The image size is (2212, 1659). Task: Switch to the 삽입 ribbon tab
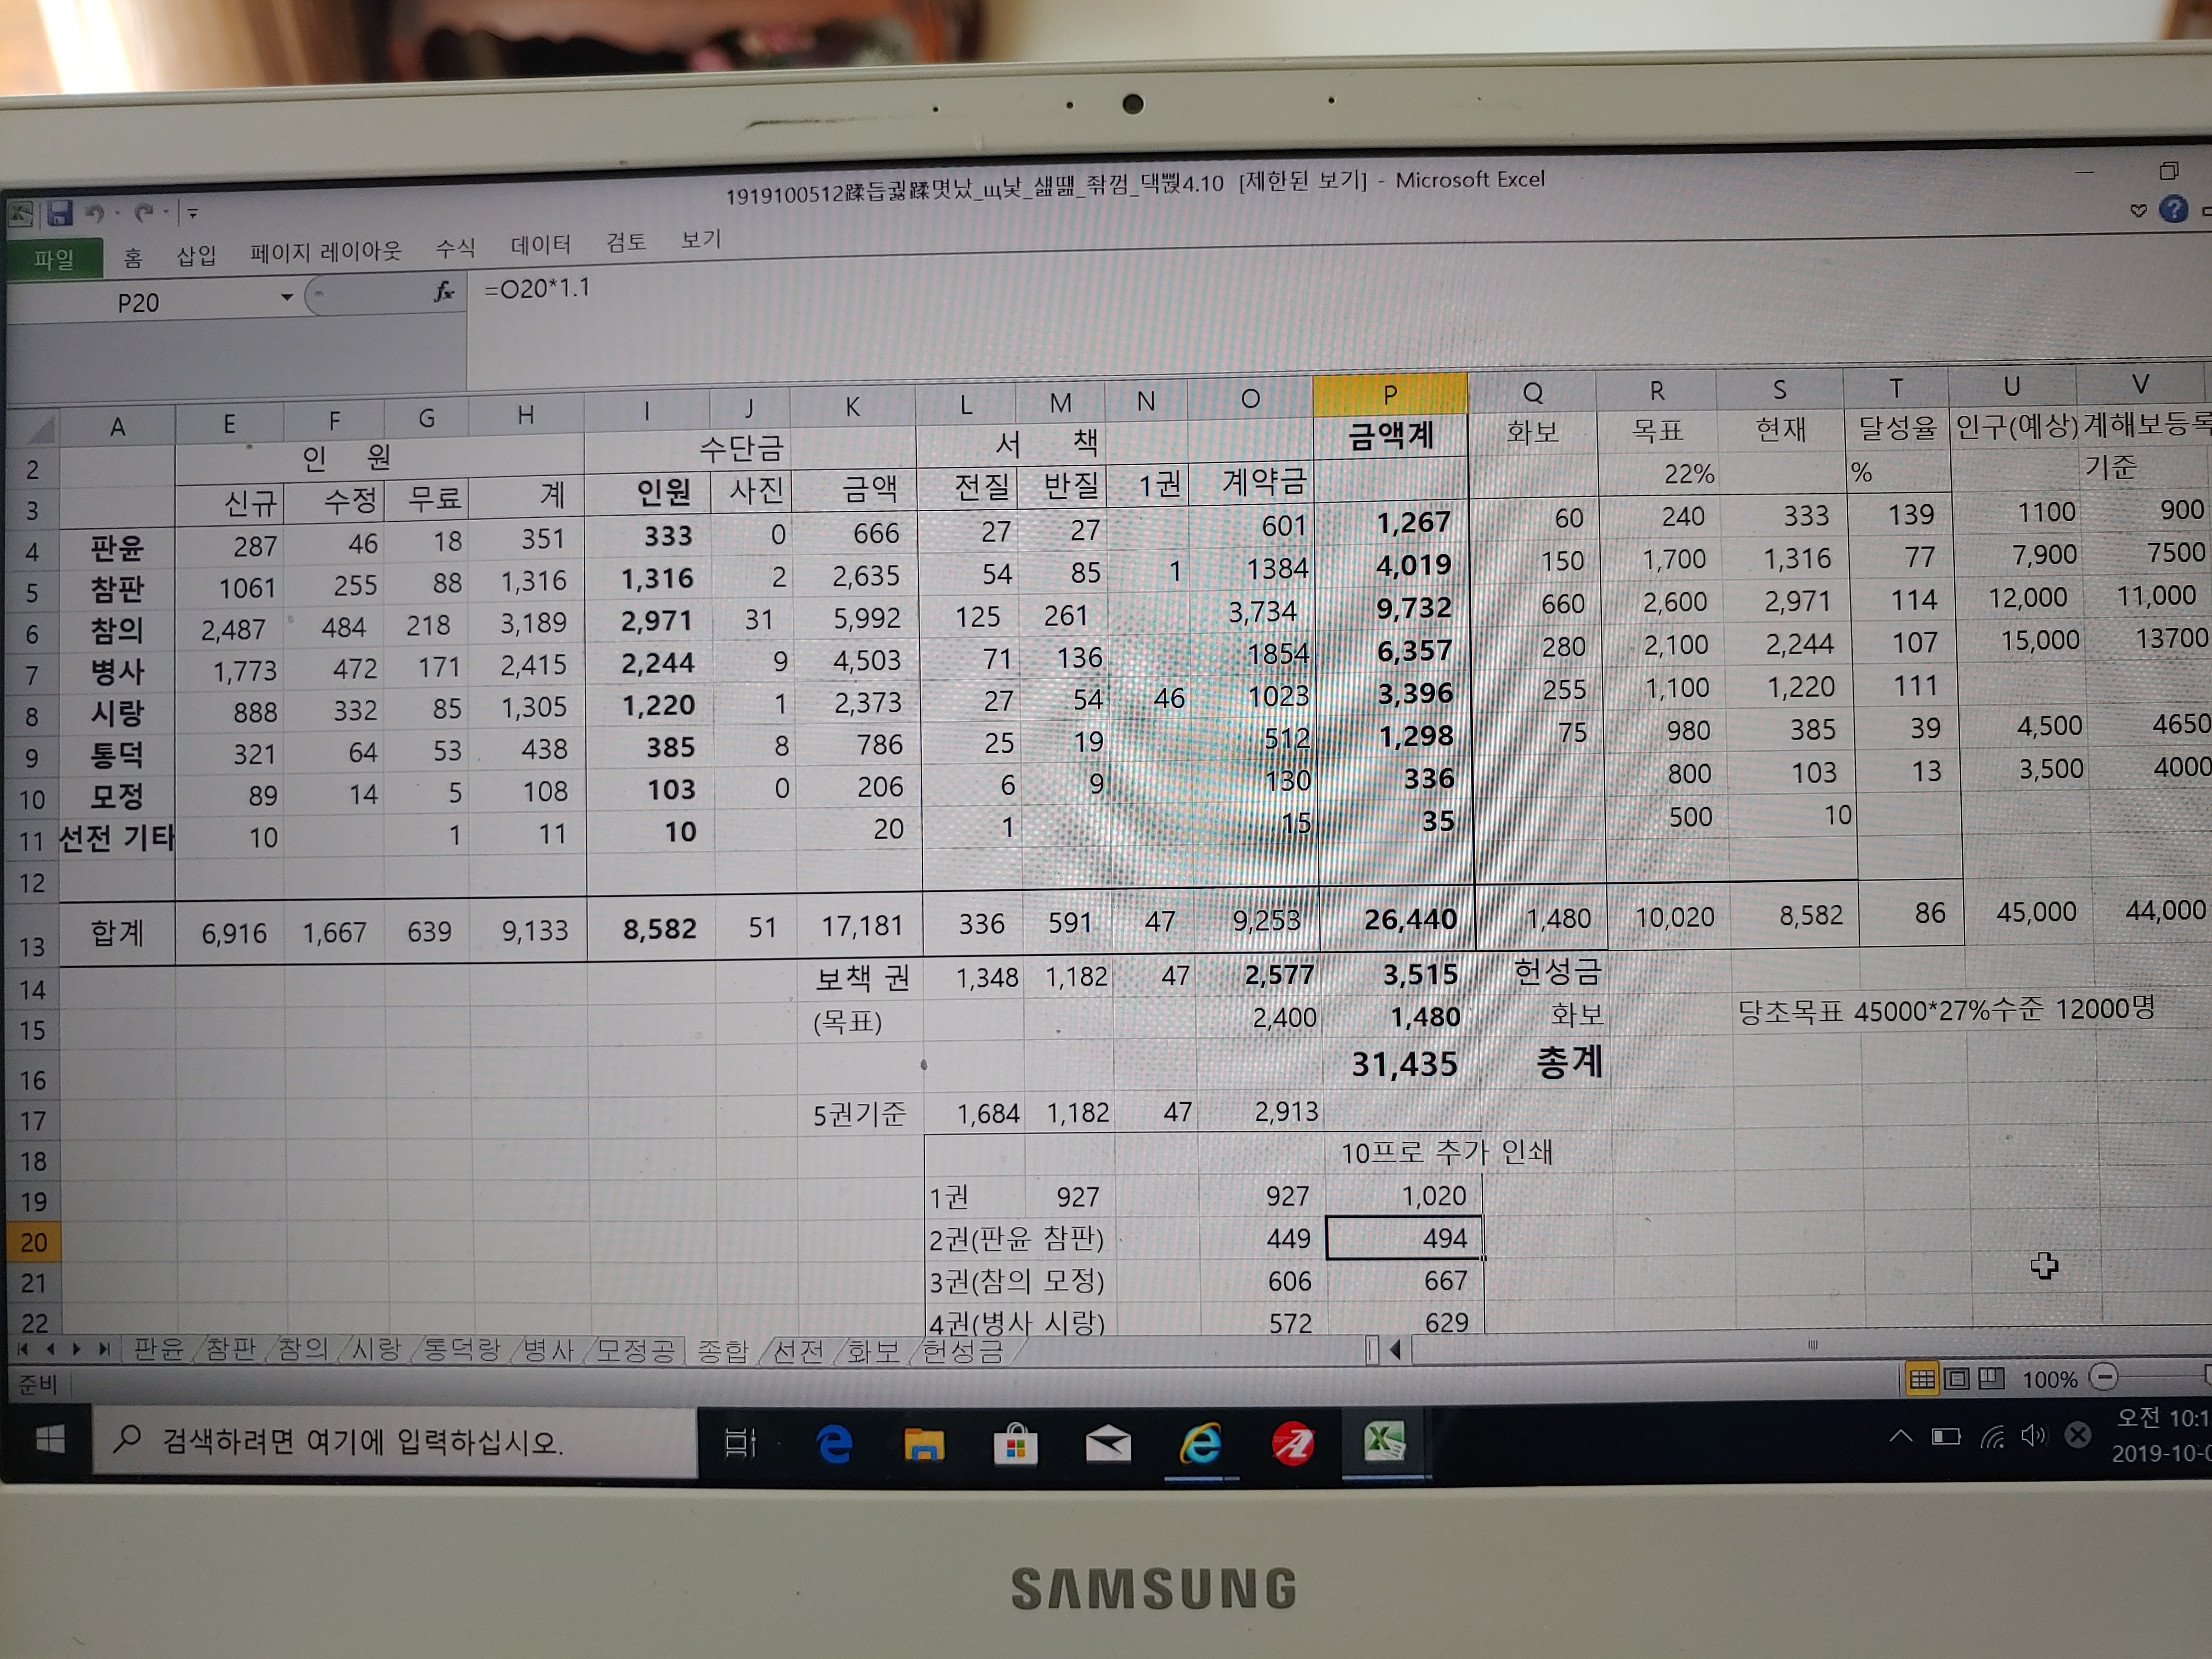[196, 255]
